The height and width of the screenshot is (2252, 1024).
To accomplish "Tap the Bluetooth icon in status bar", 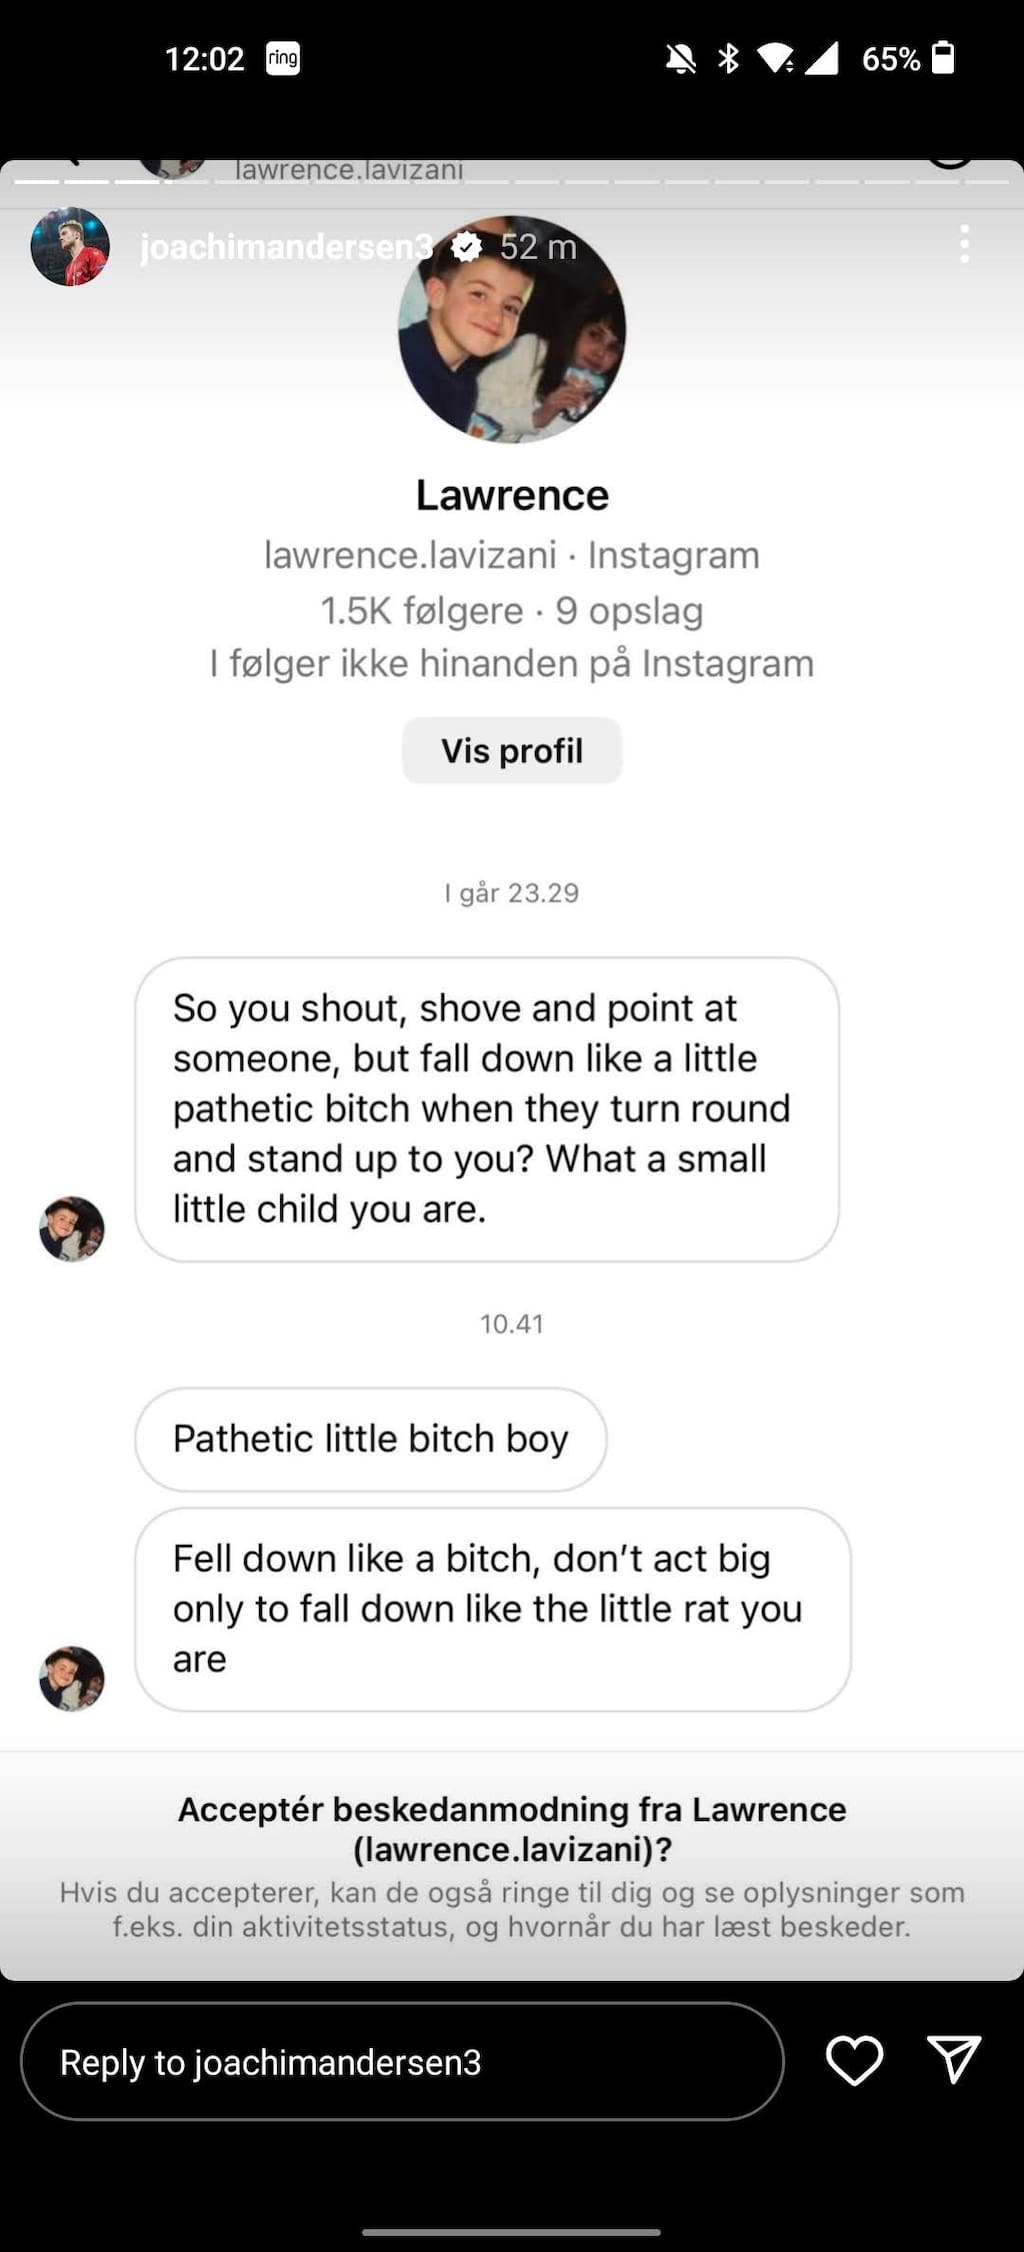I will click(728, 59).
